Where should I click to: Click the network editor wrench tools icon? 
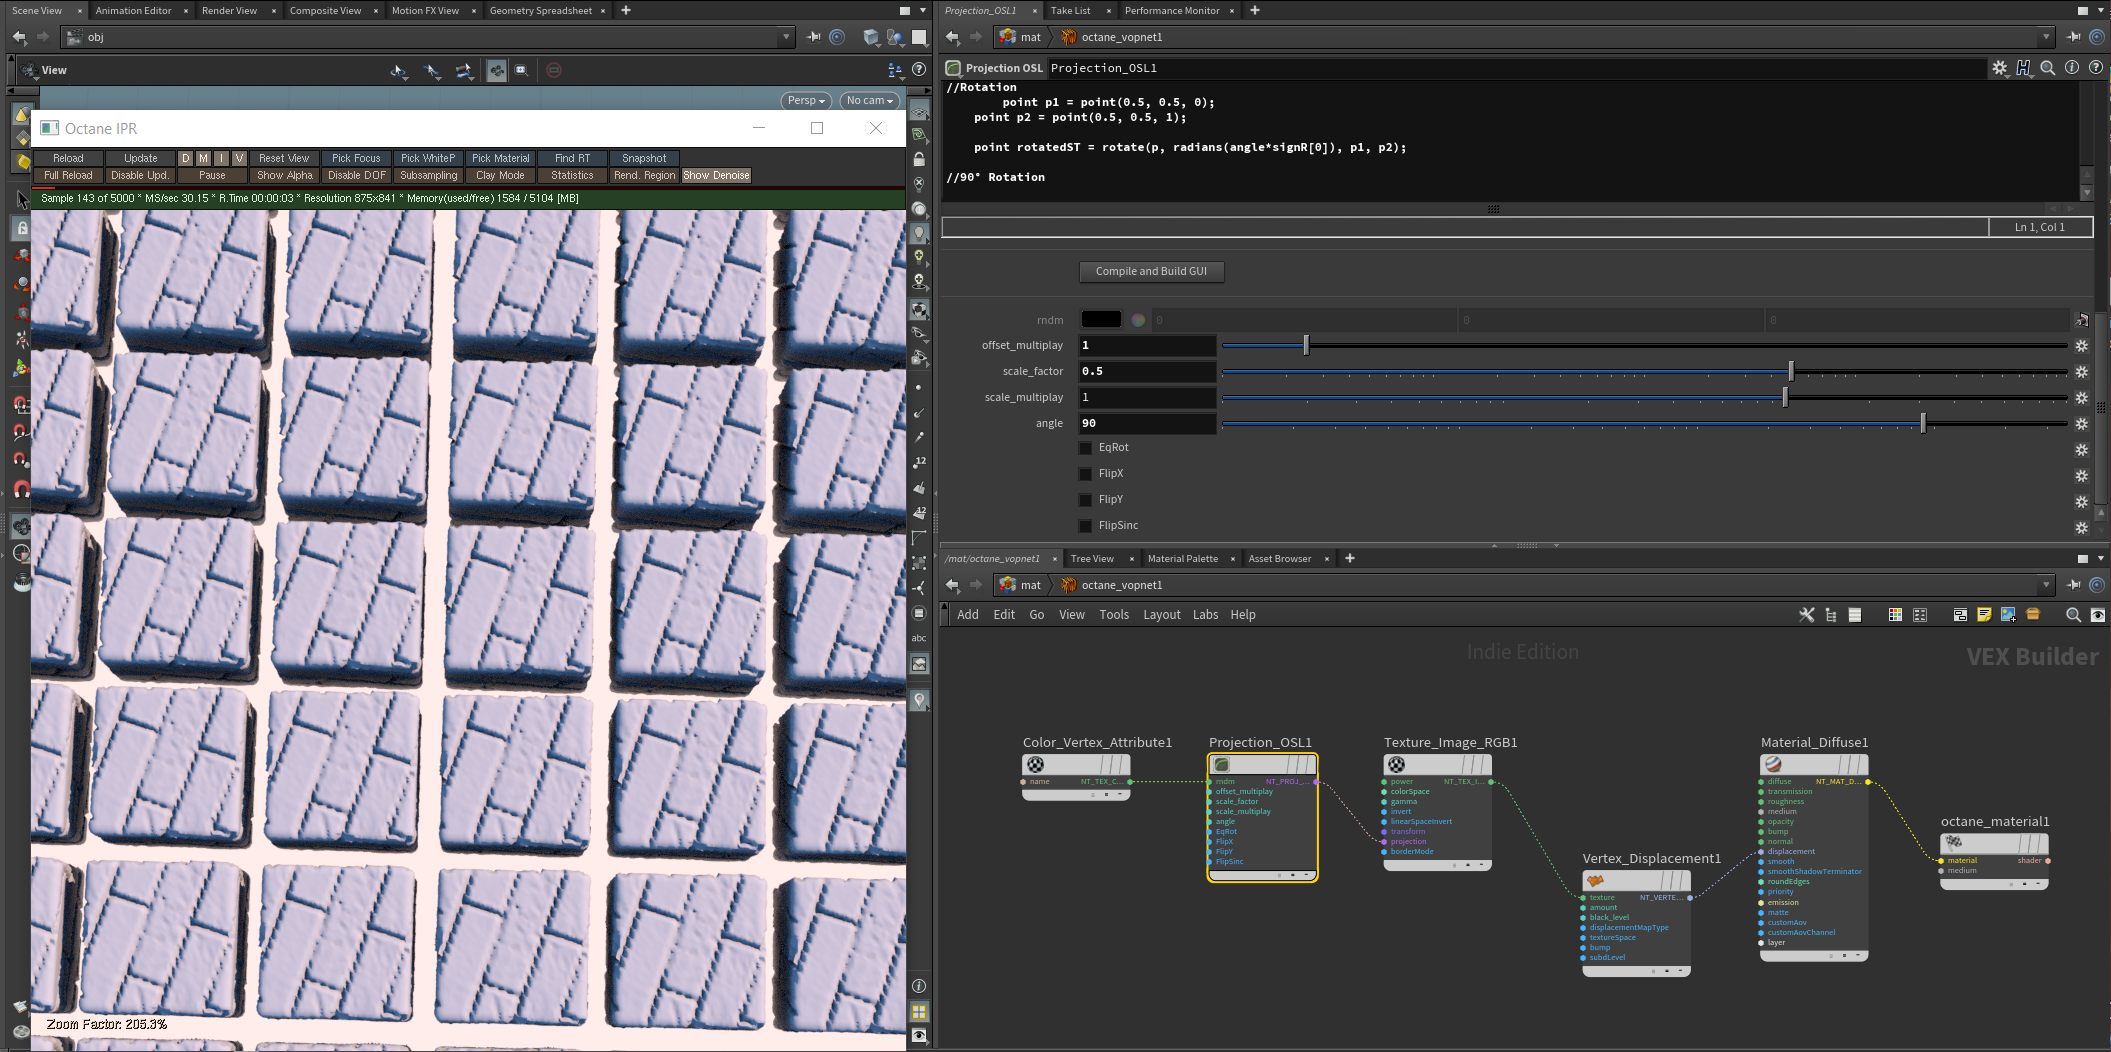(1806, 615)
